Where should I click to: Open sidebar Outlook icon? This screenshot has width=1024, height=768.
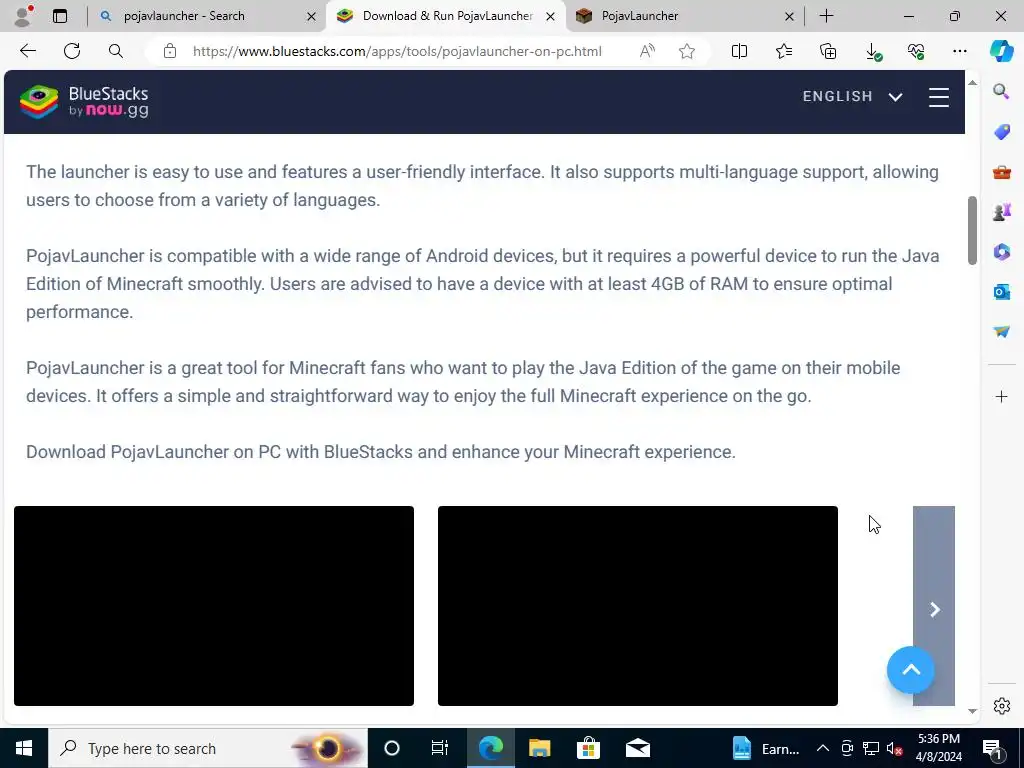(x=1001, y=292)
